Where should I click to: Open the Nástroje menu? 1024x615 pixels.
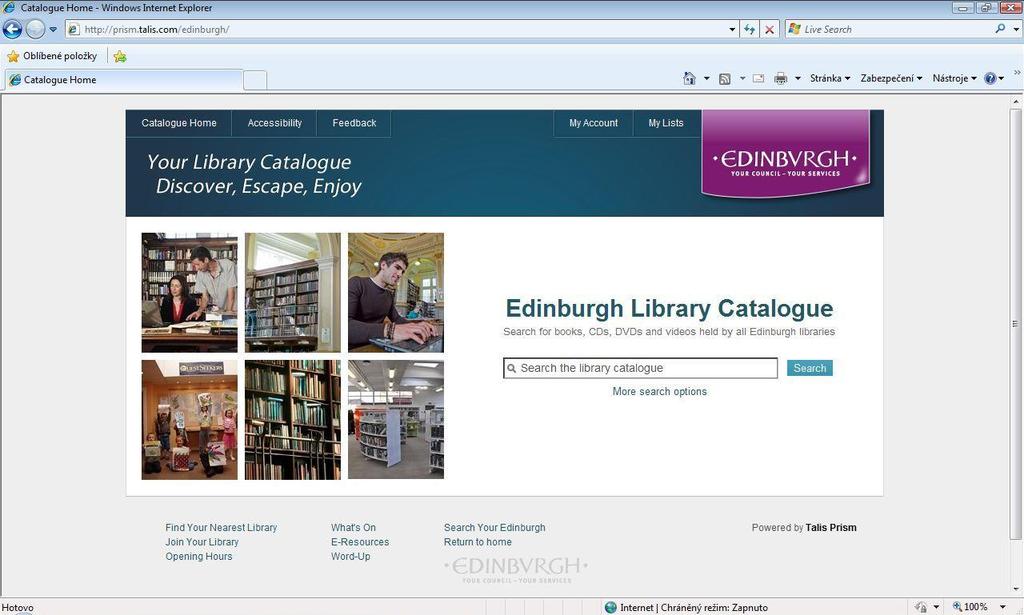(x=954, y=78)
